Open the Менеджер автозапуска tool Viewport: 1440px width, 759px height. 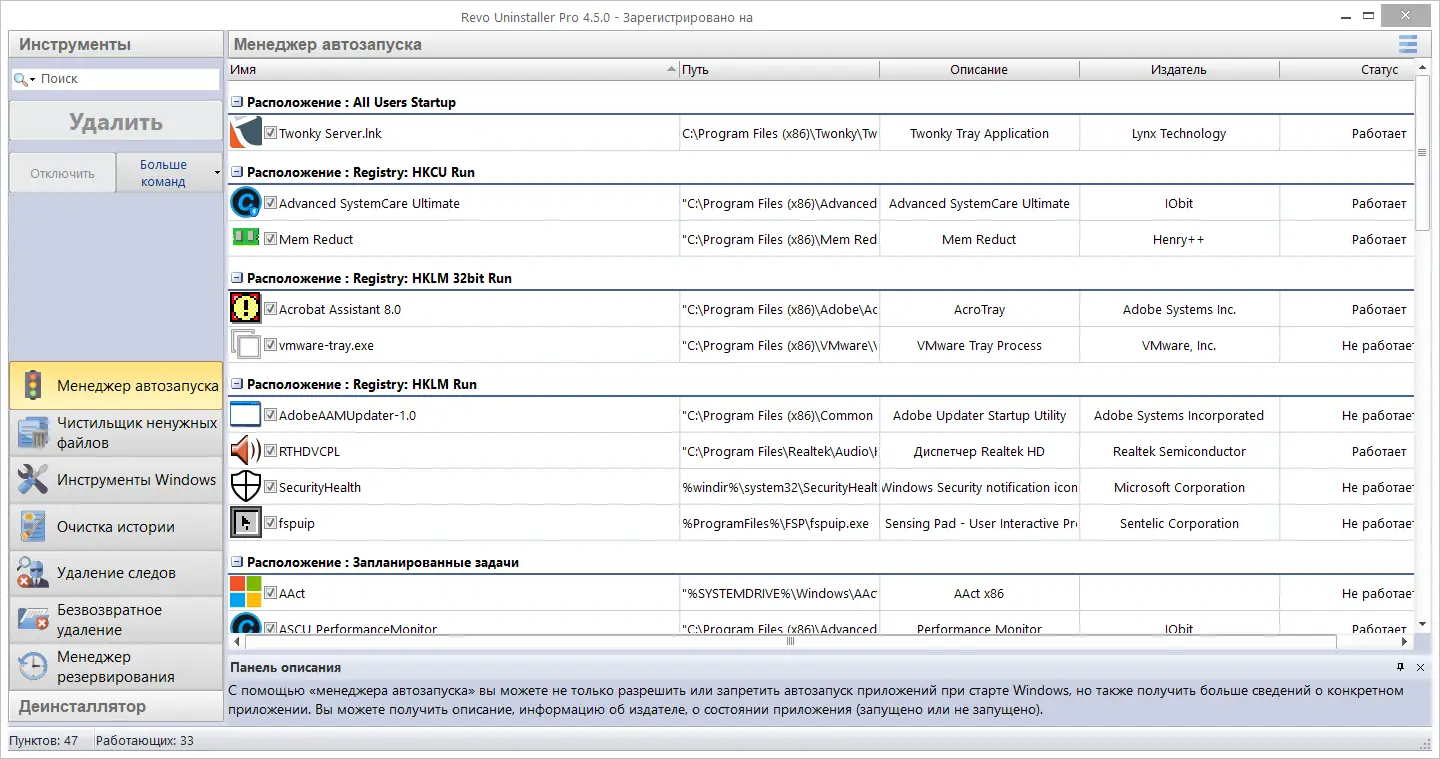tap(116, 386)
